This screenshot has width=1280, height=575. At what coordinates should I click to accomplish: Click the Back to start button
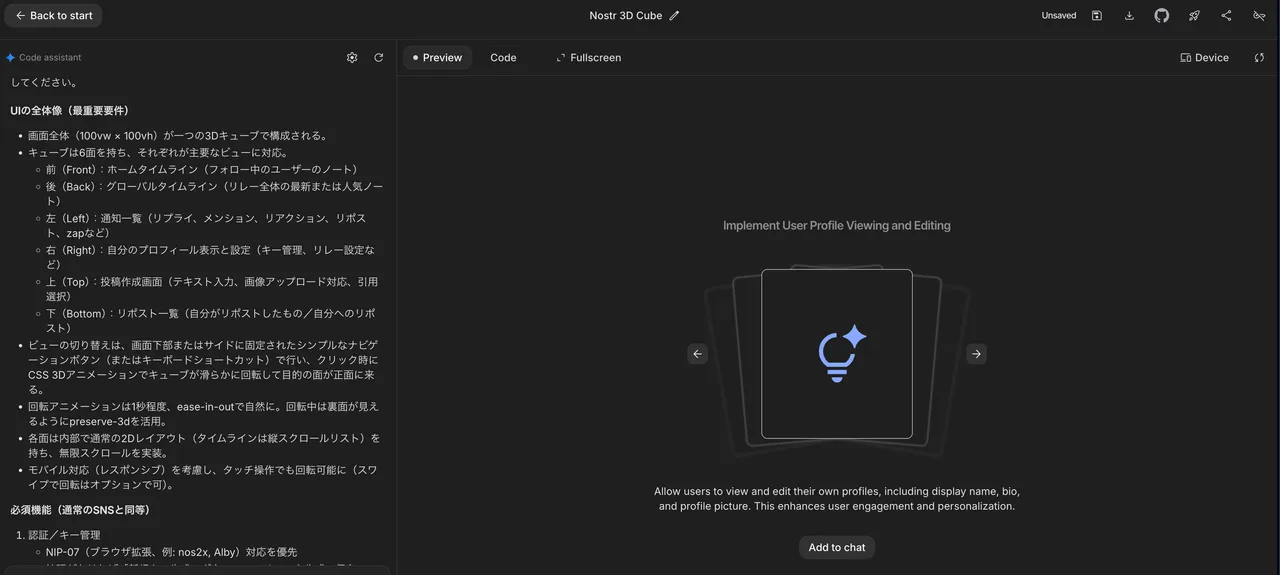coord(53,16)
